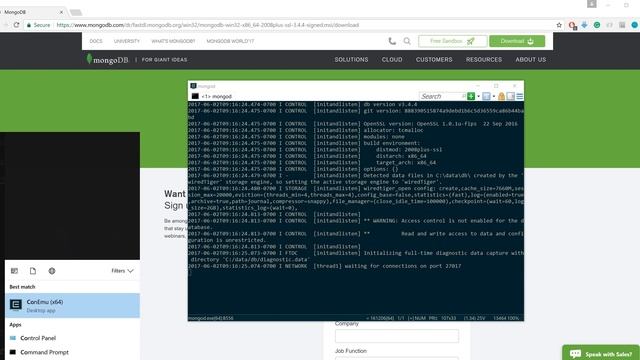Click the grey square extension icon

click(622, 25)
